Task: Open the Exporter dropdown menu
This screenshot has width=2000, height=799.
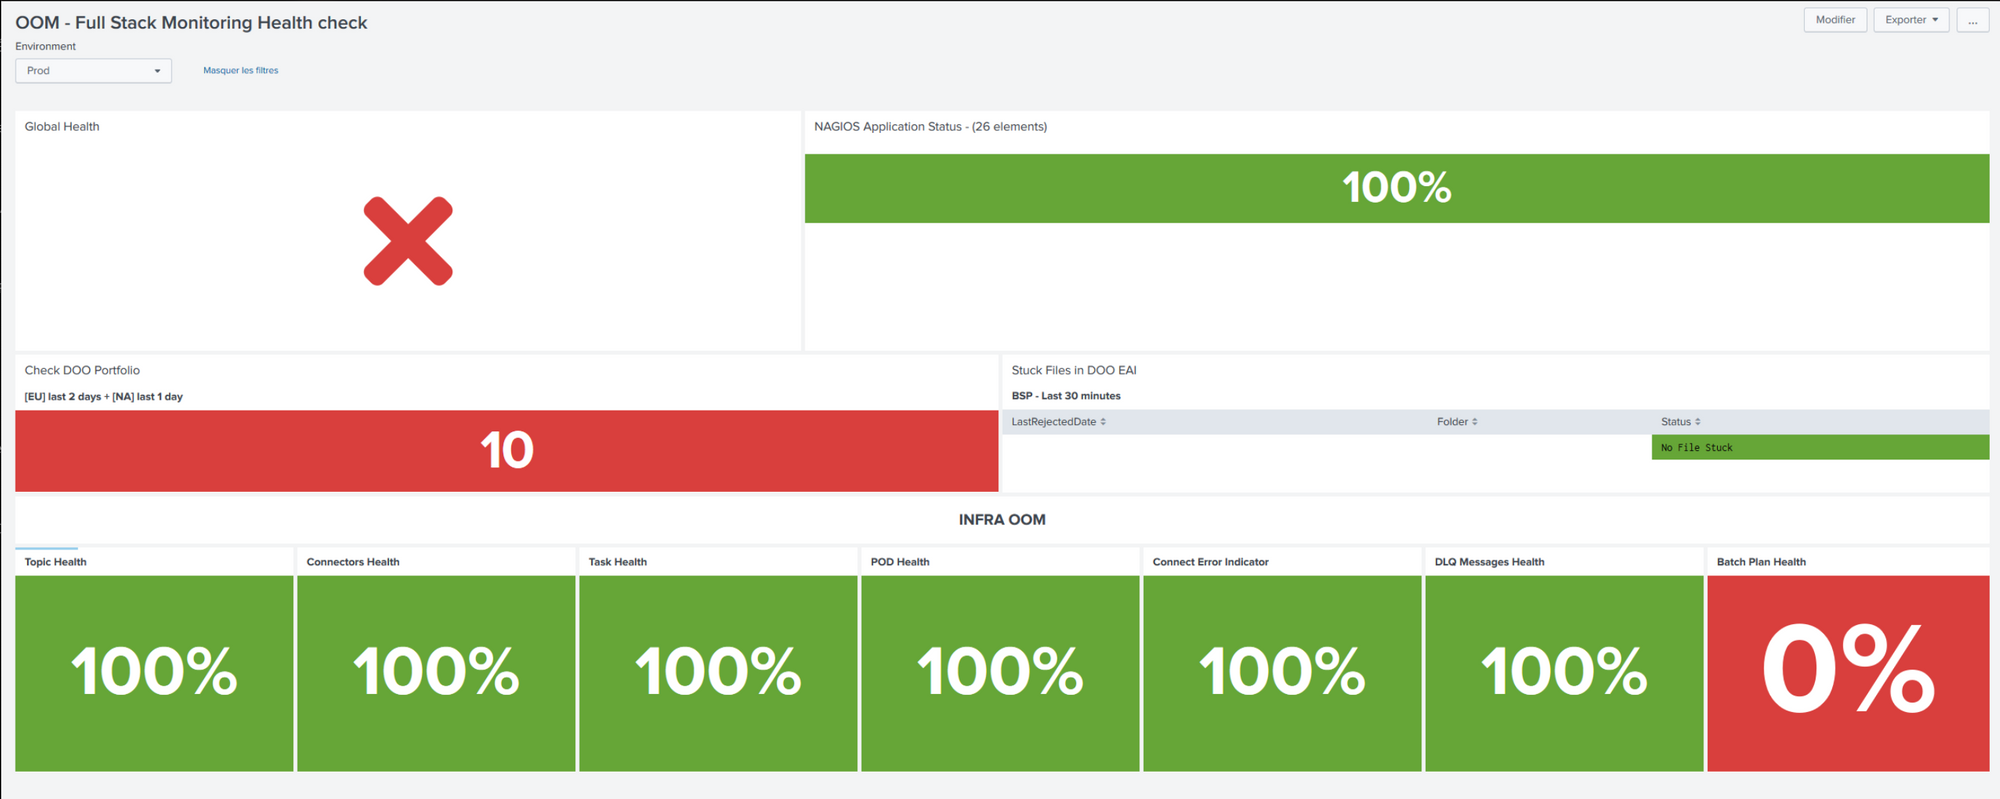Action: coord(1911,20)
